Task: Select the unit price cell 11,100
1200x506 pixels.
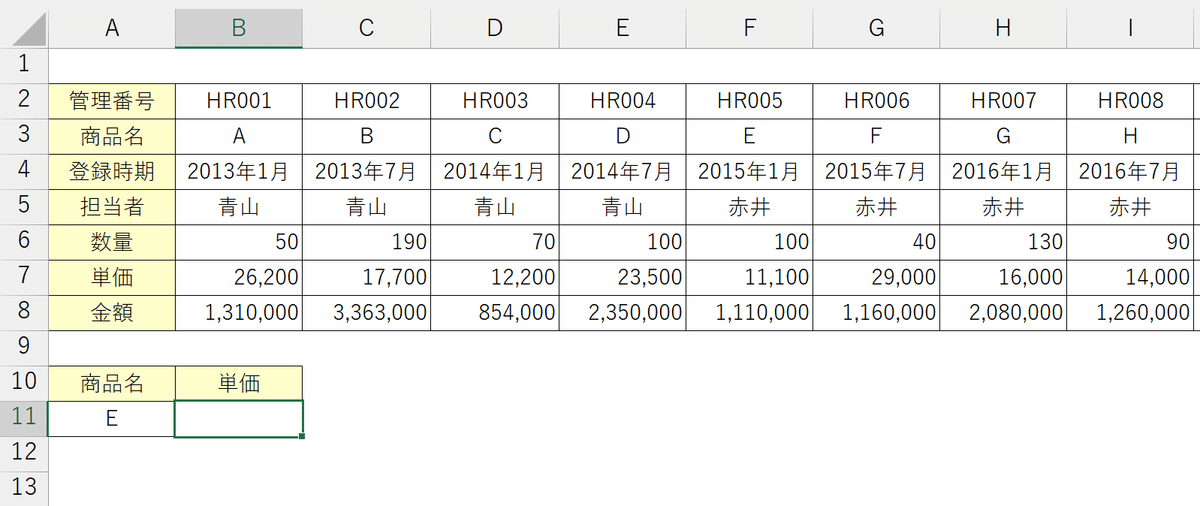Action: click(749, 277)
